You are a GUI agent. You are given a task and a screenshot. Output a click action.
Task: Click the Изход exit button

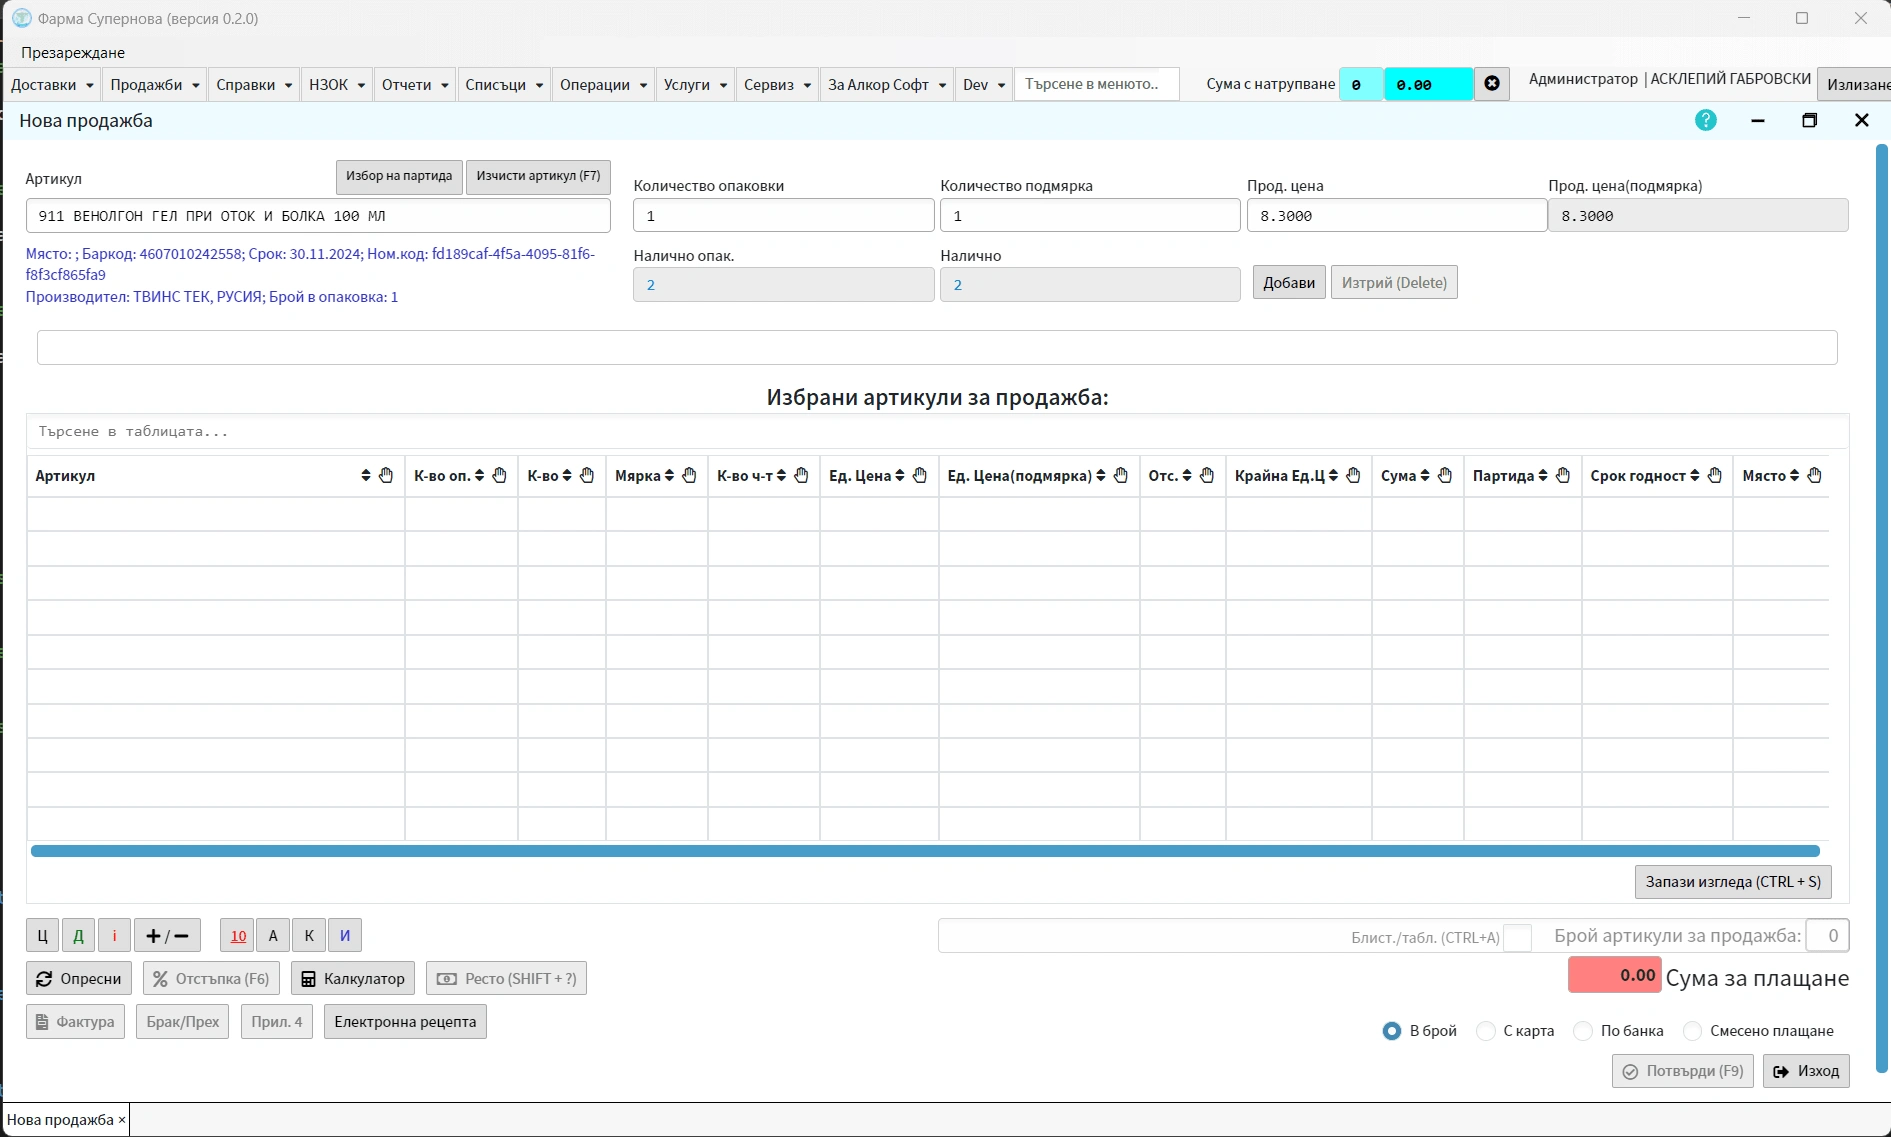(1806, 1071)
